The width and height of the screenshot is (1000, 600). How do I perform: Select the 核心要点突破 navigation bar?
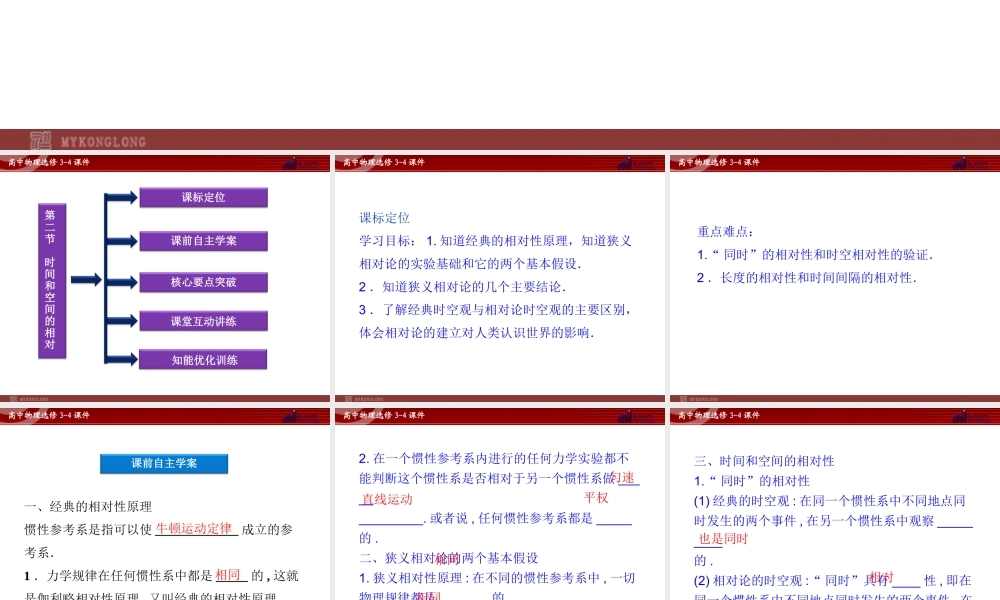click(x=205, y=282)
